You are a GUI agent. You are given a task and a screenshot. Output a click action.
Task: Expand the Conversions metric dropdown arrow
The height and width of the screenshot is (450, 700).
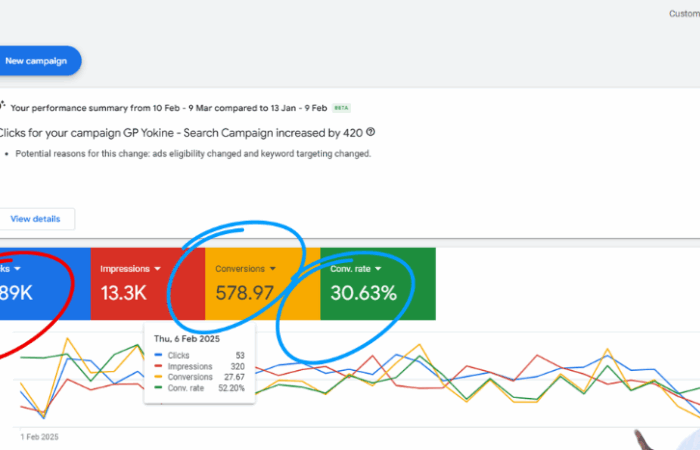[273, 269]
